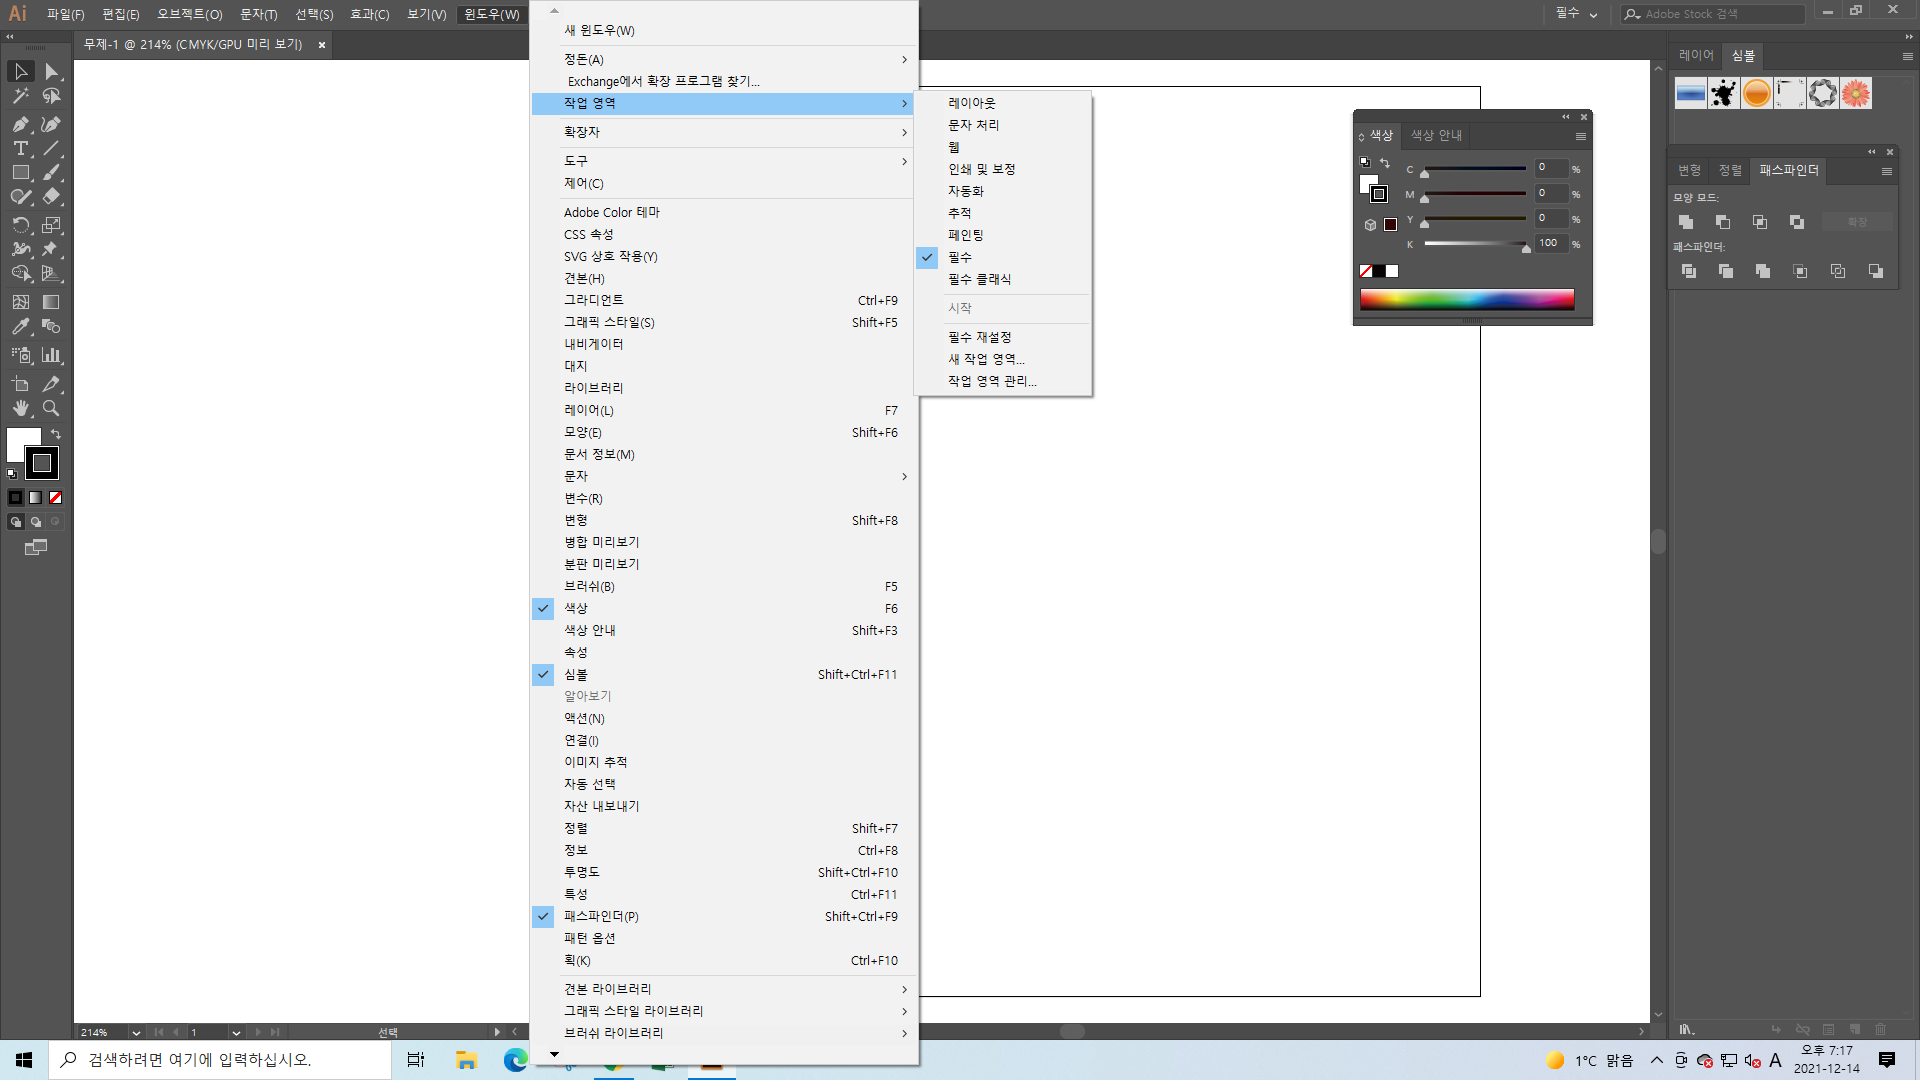Expand the 문자 submenu arrow
This screenshot has width=1920, height=1080.
coord(904,476)
